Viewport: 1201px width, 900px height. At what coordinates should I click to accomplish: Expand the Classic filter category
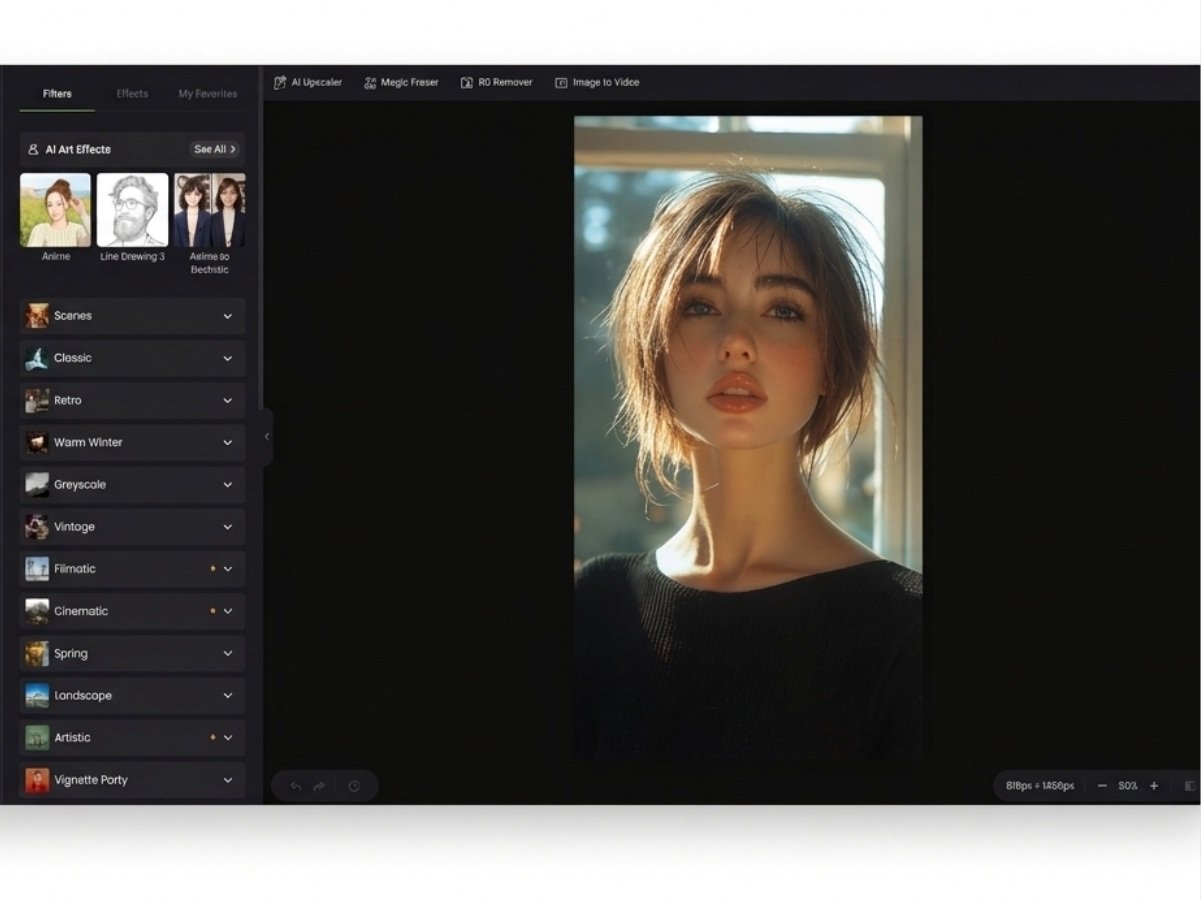pyautogui.click(x=132, y=358)
